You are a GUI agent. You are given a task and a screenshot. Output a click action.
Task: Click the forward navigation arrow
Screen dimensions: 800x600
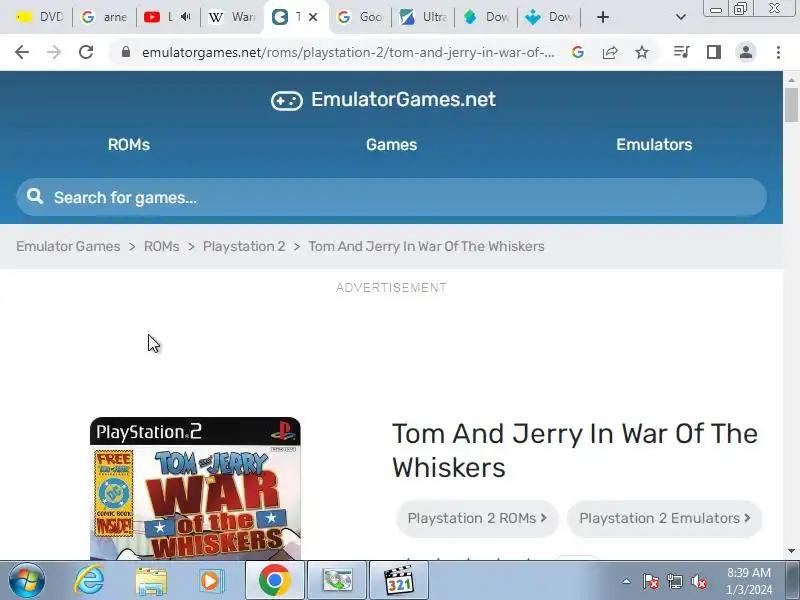(x=54, y=52)
